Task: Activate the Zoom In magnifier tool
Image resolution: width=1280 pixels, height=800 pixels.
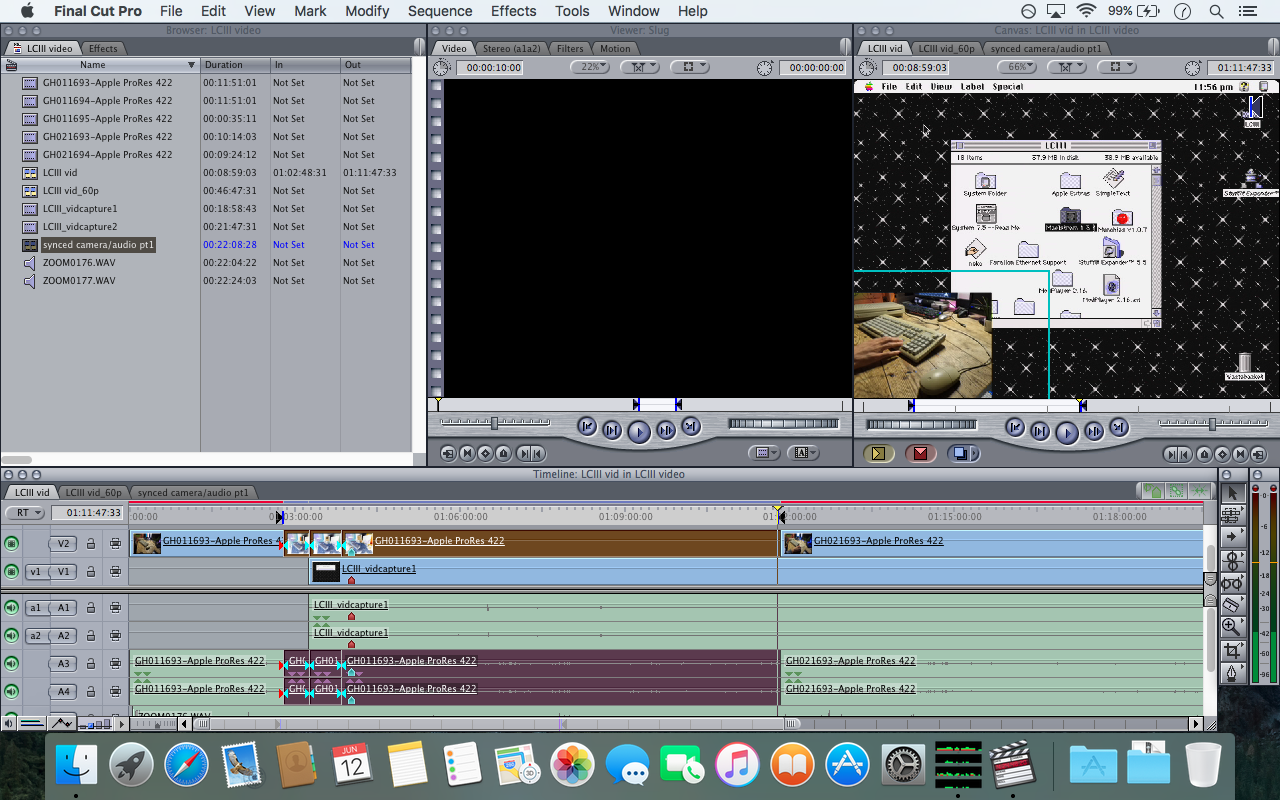Action: (x=1232, y=627)
